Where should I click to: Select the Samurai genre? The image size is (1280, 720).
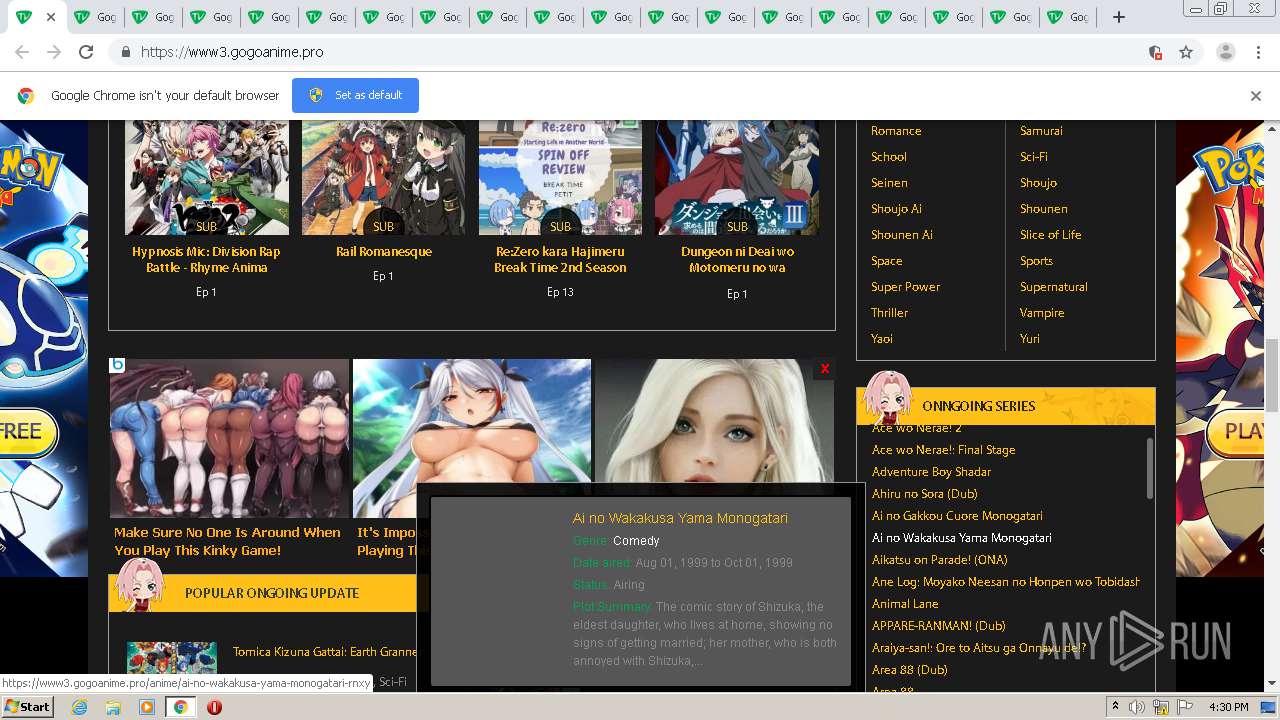coord(1041,131)
